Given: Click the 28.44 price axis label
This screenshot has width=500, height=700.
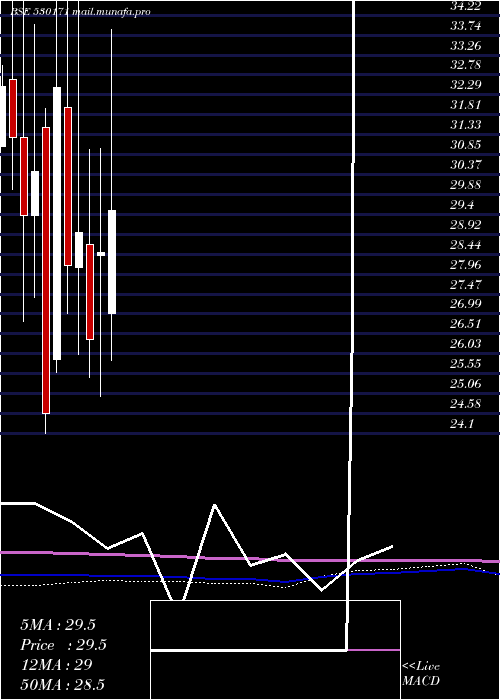Looking at the screenshot, I should click(466, 245).
